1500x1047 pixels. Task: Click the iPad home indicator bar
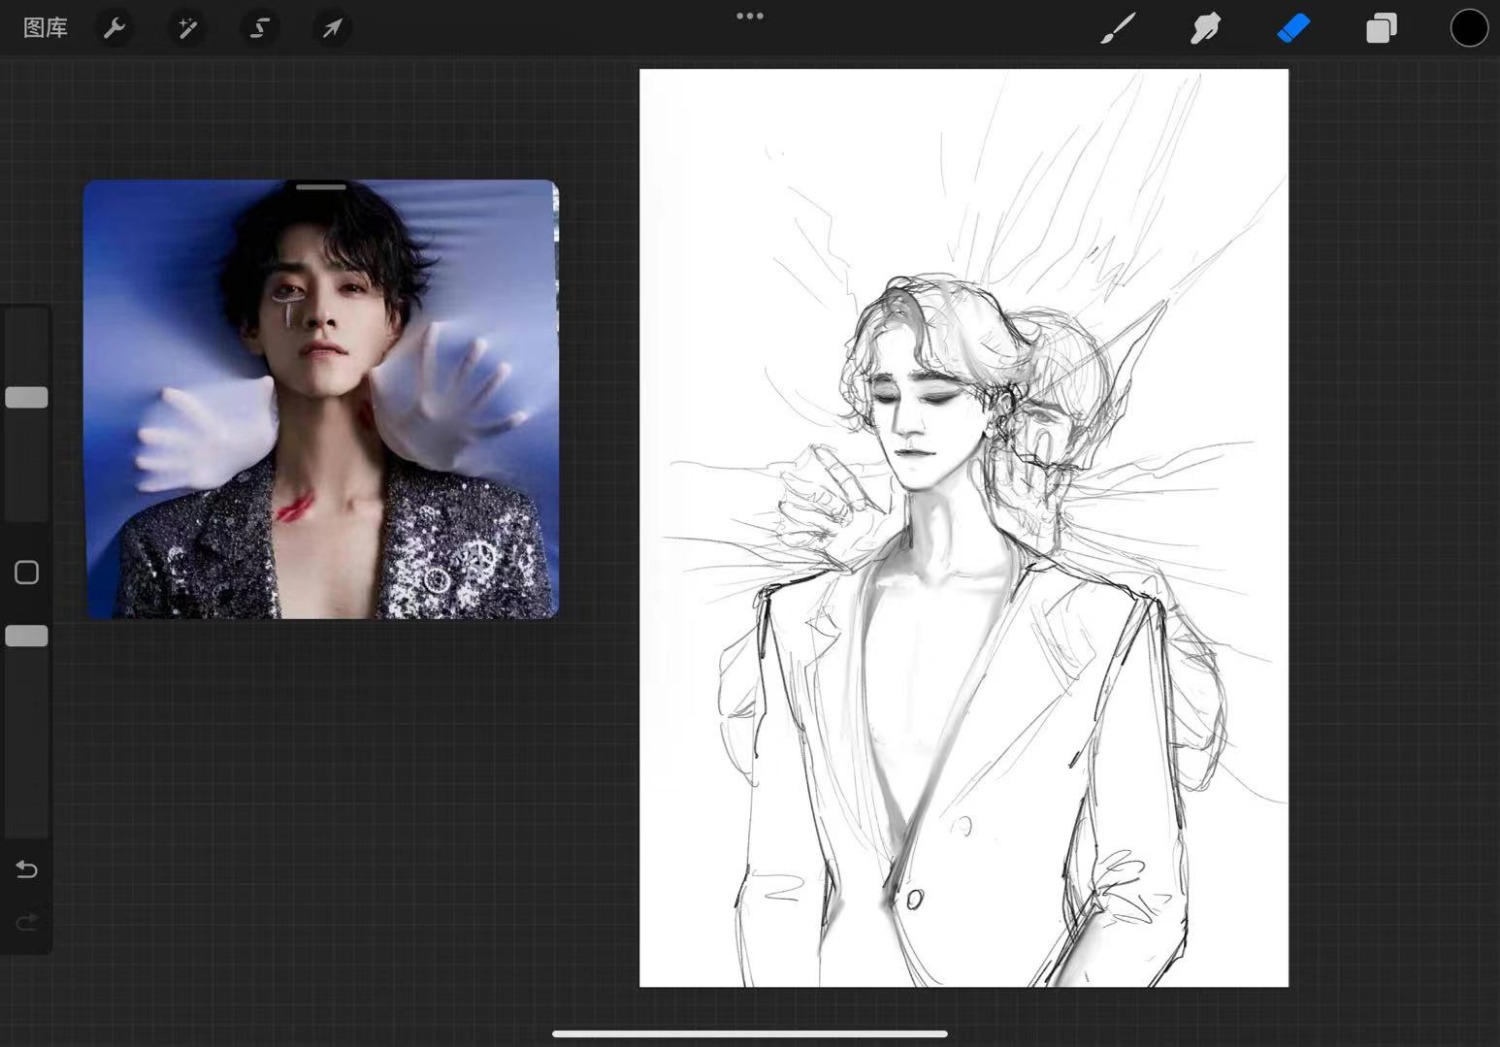pyautogui.click(x=749, y=1034)
